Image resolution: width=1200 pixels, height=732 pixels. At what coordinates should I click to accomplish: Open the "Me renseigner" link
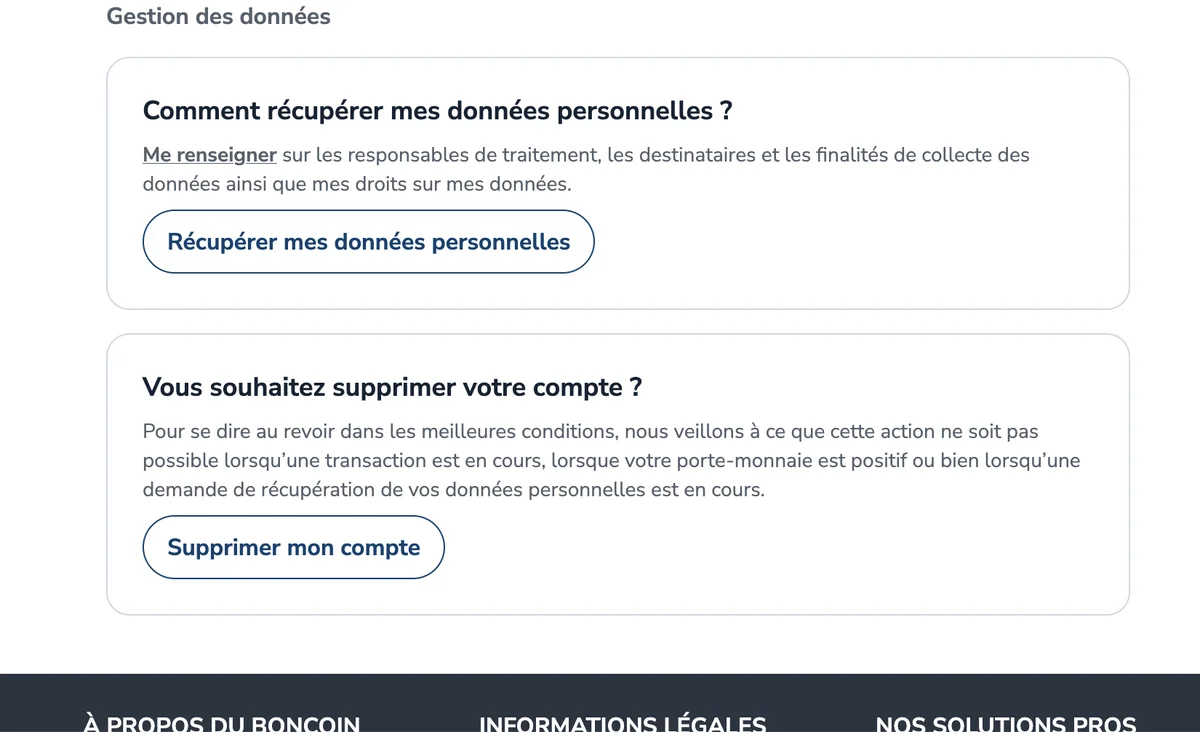click(x=209, y=155)
